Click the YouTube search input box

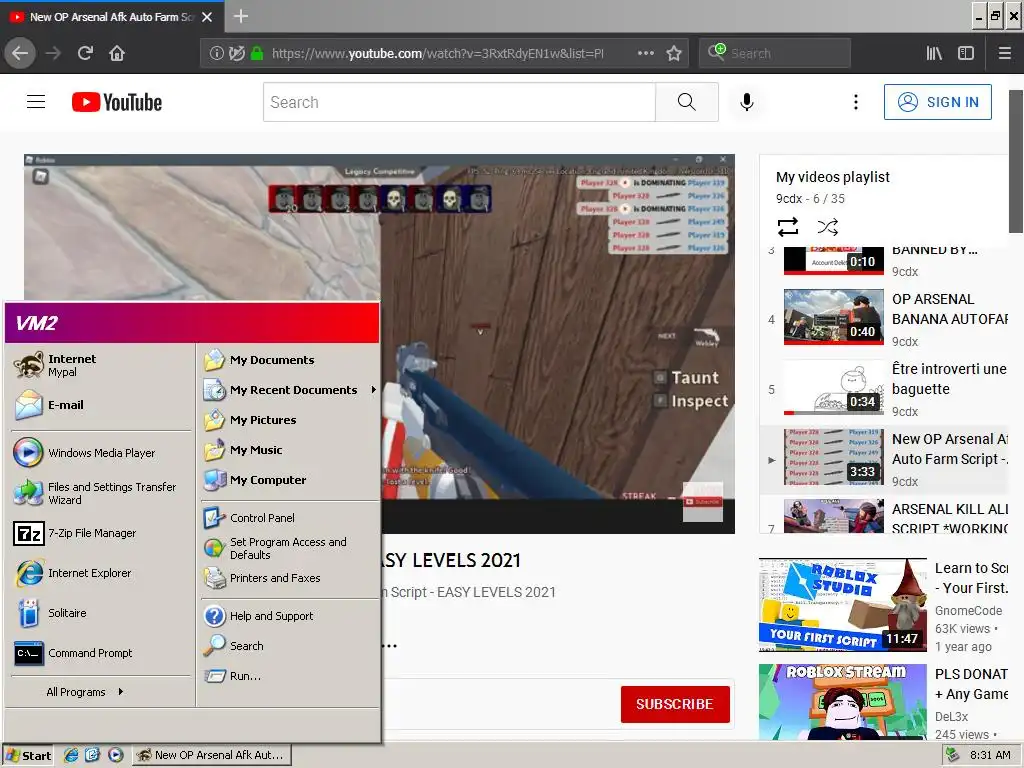click(459, 102)
